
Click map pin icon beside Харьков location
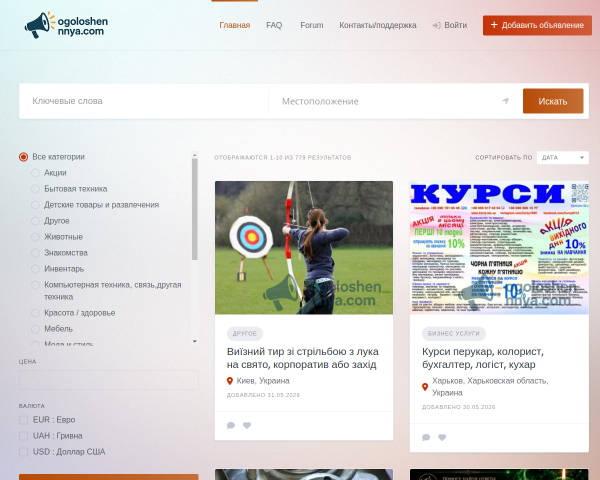point(425,387)
